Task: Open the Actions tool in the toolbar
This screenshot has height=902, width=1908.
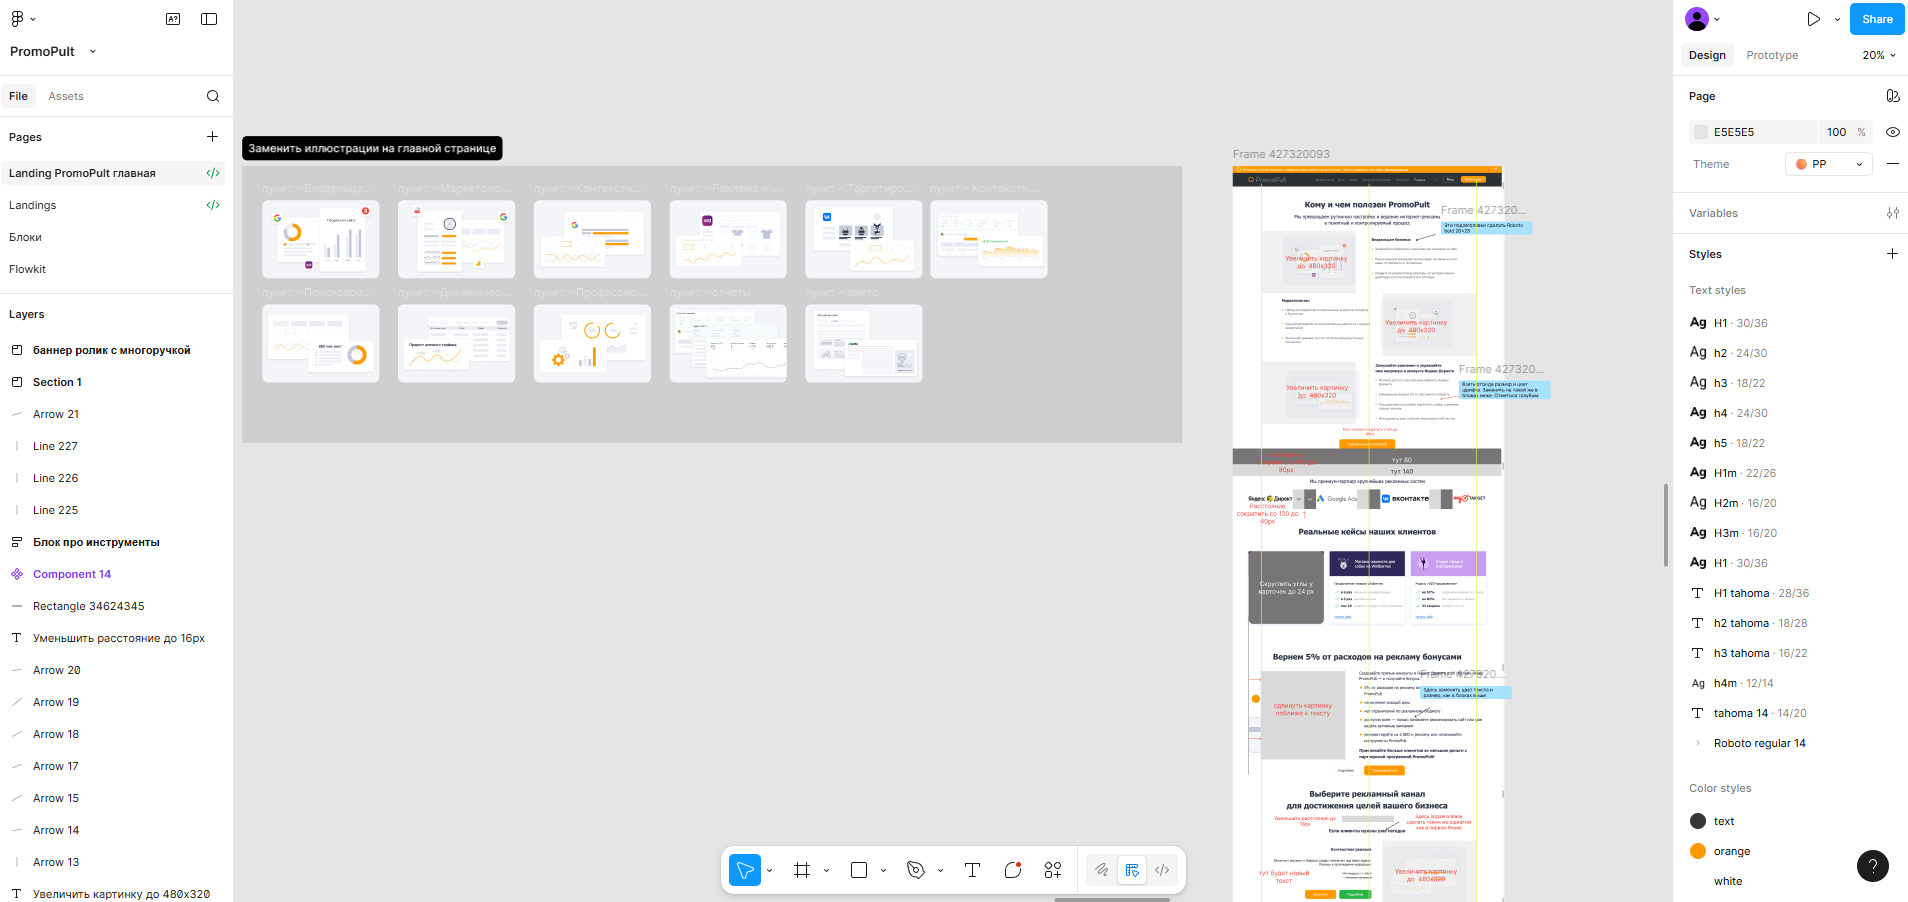Action: tap(1053, 870)
